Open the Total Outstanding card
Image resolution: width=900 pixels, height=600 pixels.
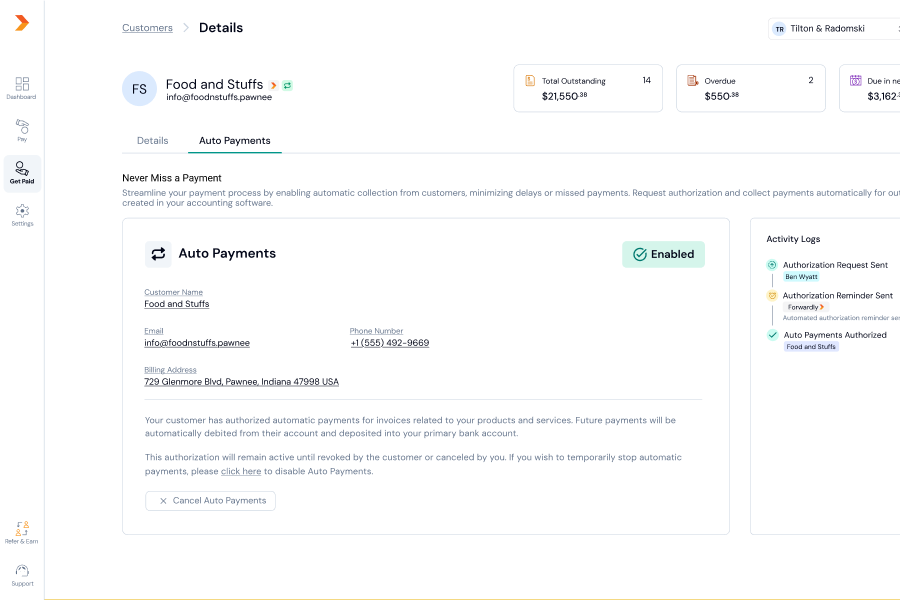tap(588, 89)
